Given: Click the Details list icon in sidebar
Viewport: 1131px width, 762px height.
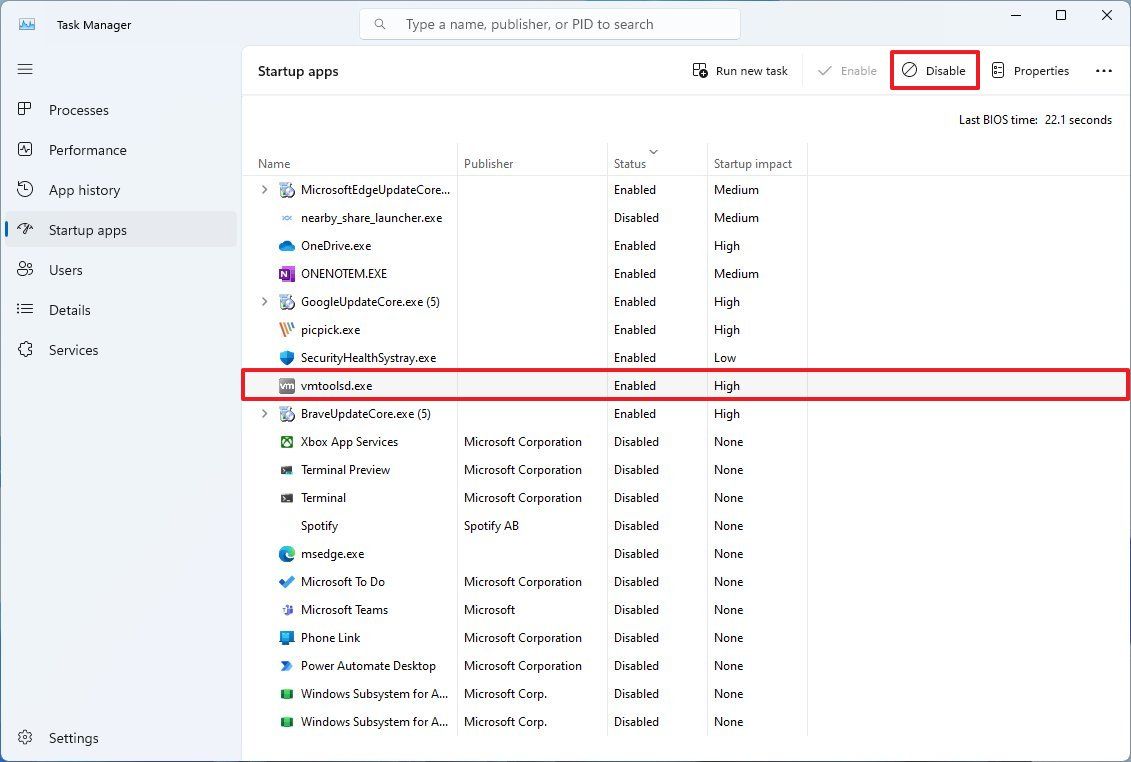Looking at the screenshot, I should coord(25,309).
